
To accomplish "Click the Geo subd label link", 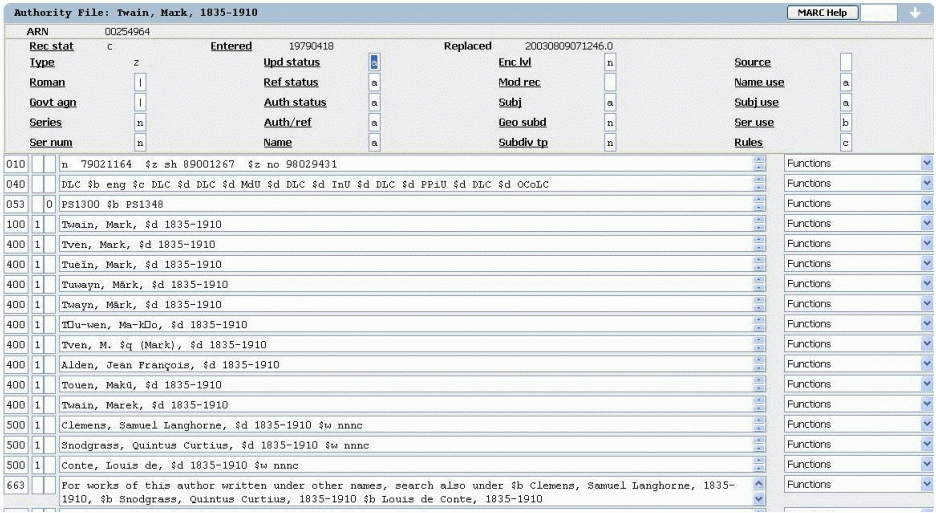I will pyautogui.click(x=521, y=122).
